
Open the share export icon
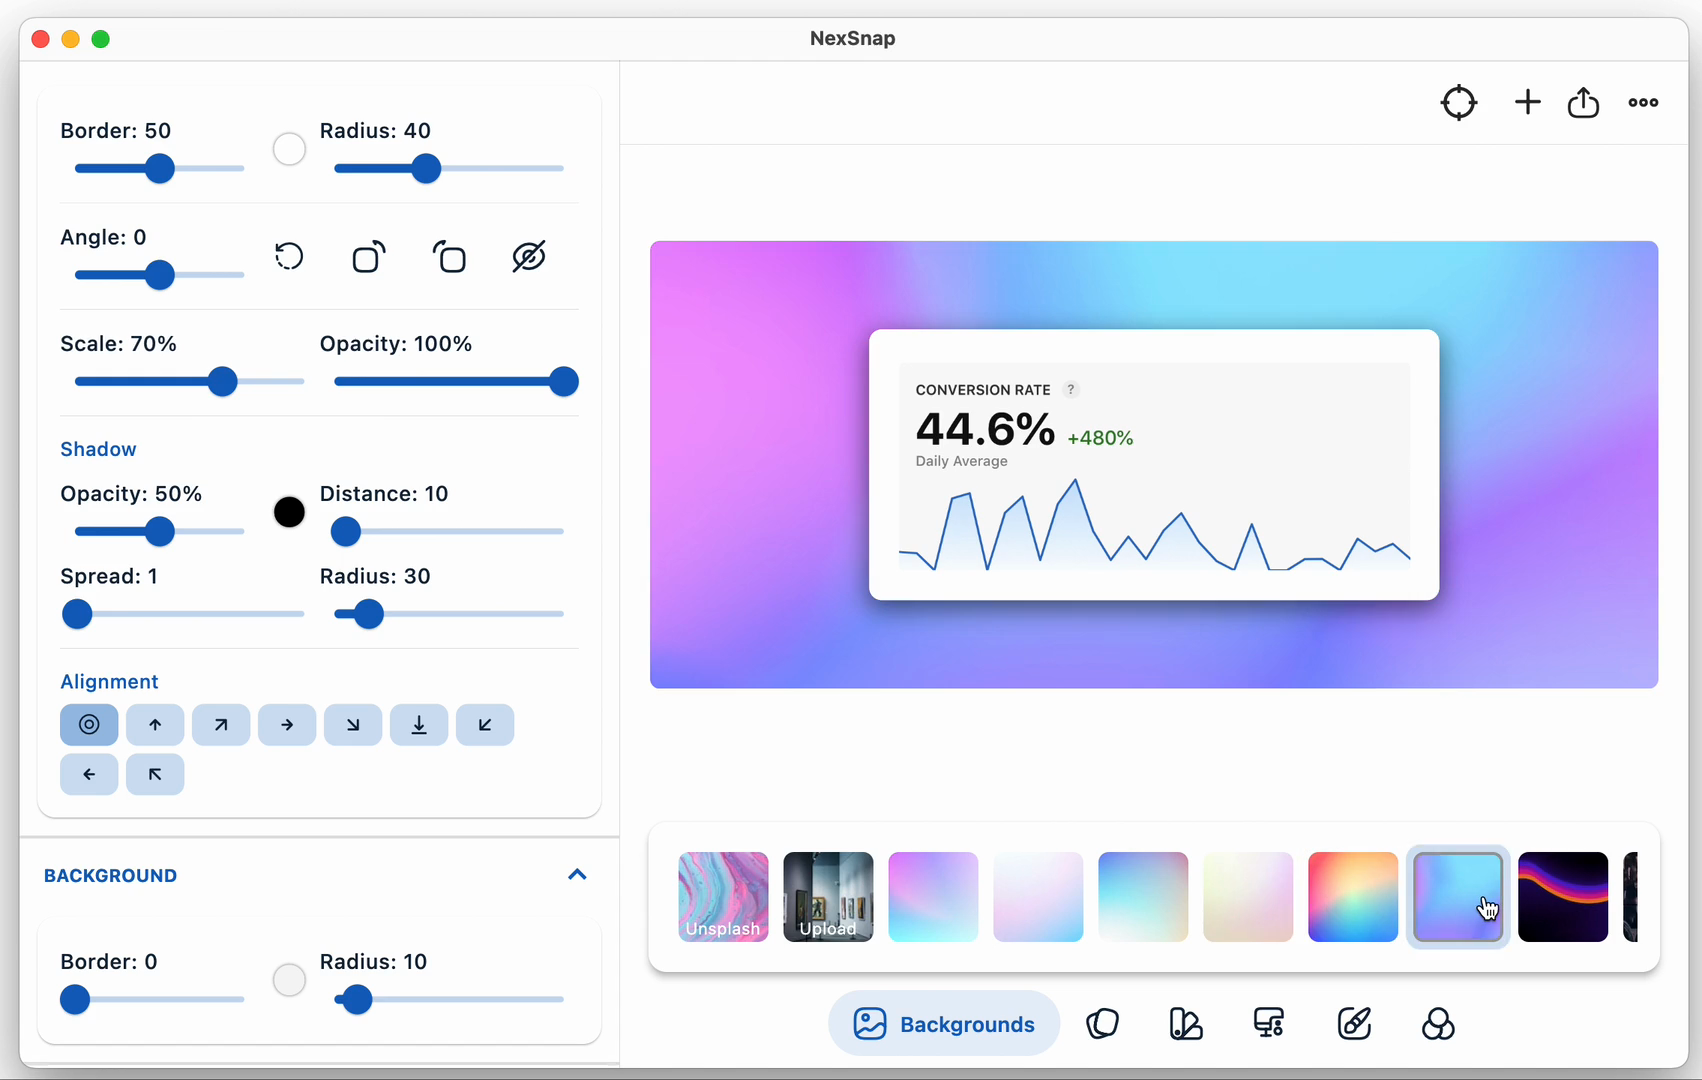click(1583, 102)
